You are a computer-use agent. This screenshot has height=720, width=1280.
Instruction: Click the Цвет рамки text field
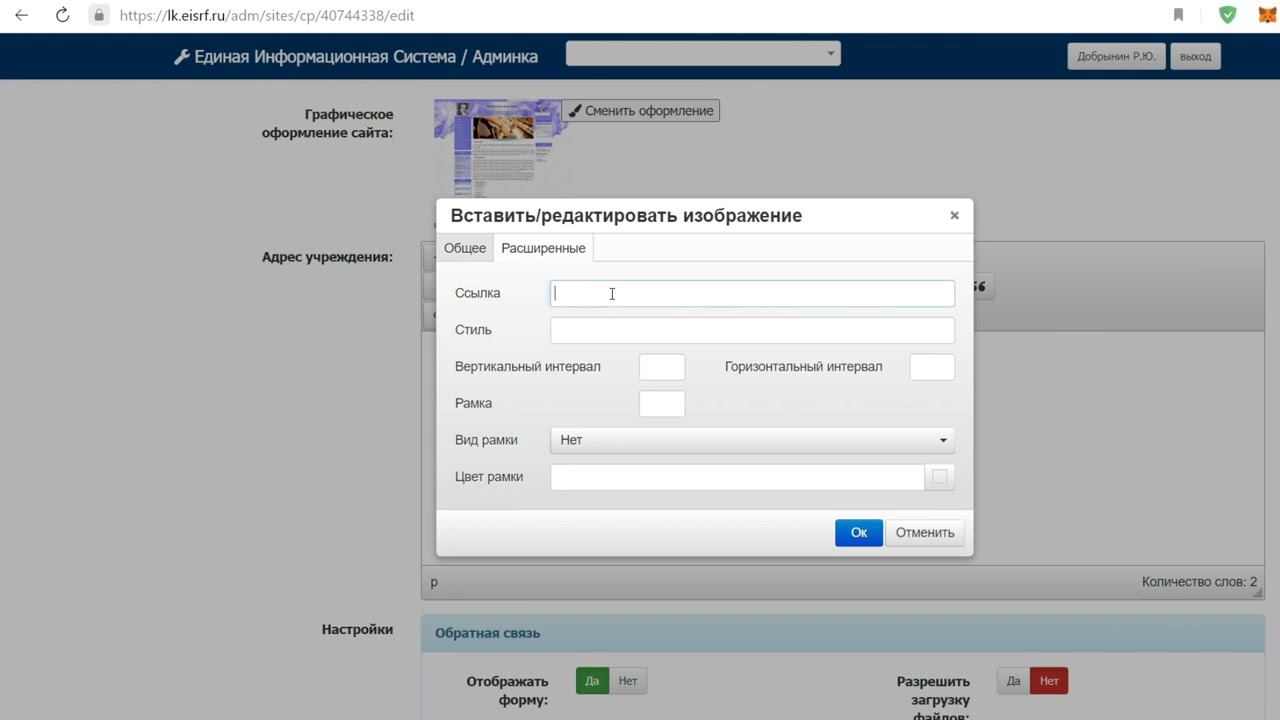737,477
